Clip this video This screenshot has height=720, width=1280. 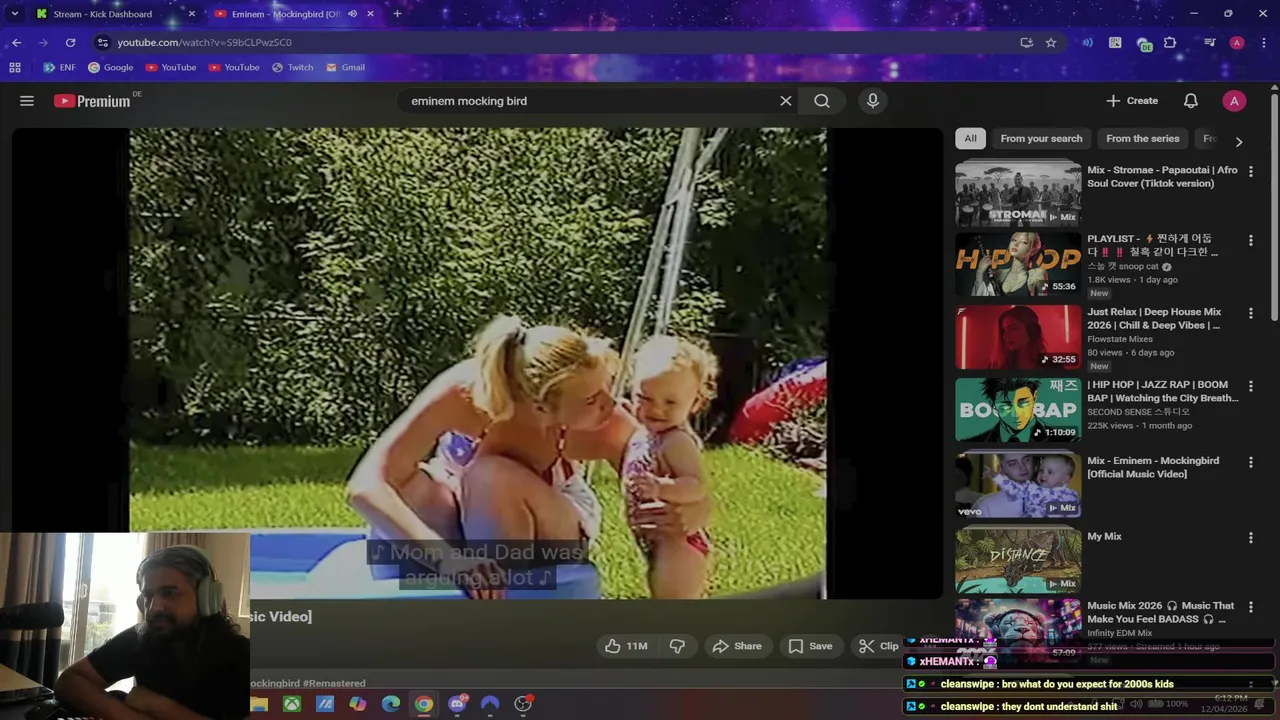879,646
